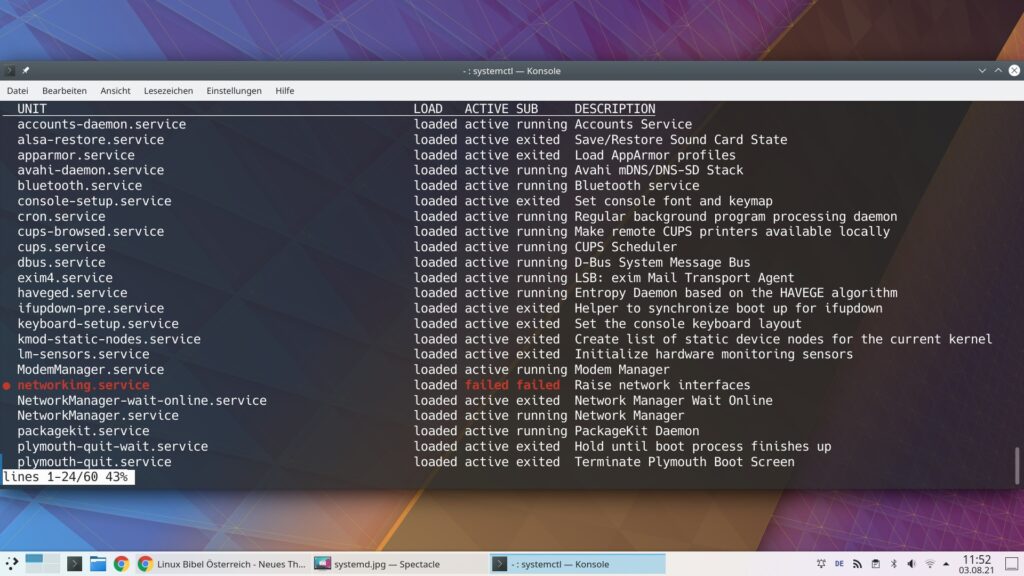The image size is (1024, 576).
Task: Click keyboard-setup.service in the list
Action: [98, 324]
